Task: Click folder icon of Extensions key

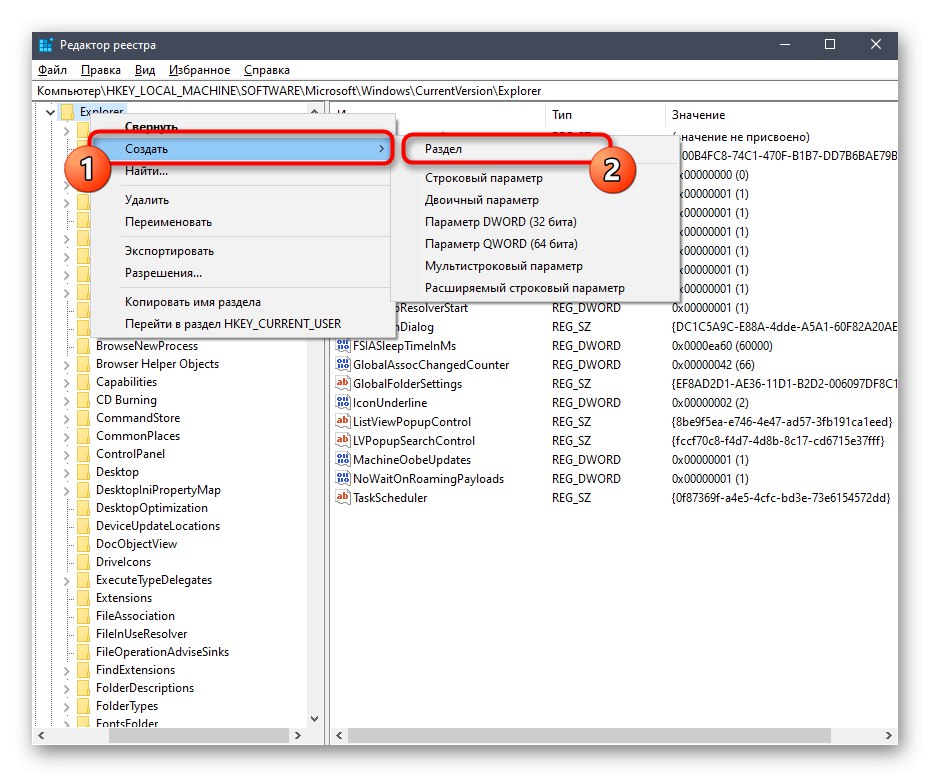Action: (x=84, y=598)
